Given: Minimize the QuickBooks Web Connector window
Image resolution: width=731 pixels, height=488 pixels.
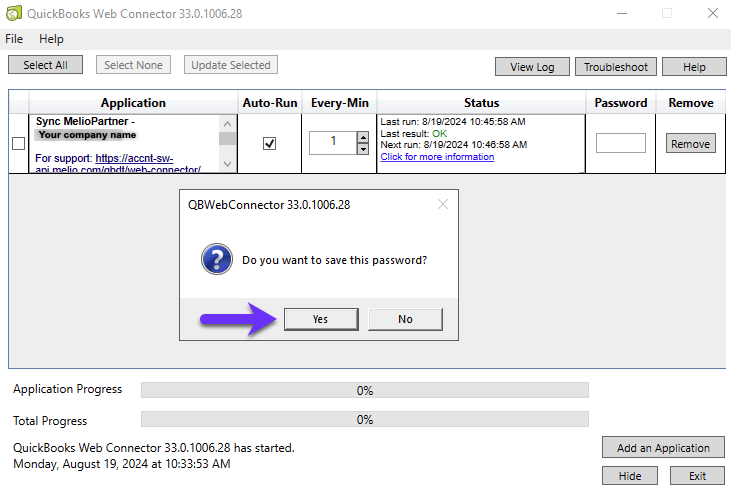Looking at the screenshot, I should (621, 14).
